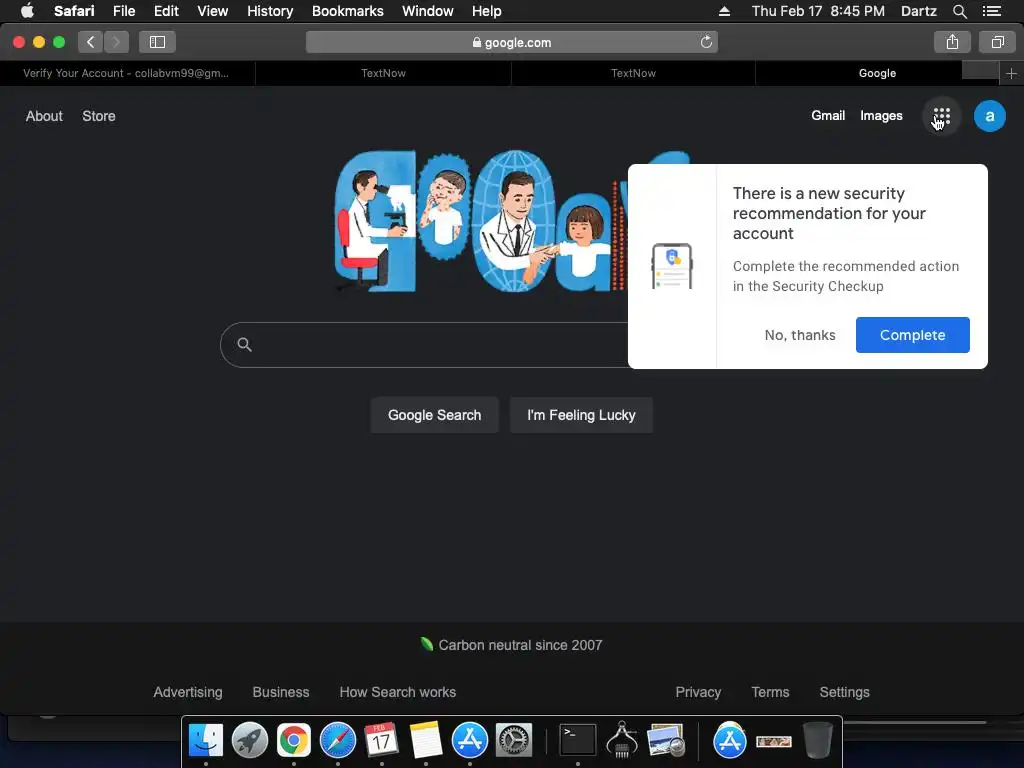Viewport: 1024px width, 768px height.
Task: Open the Images link
Action: click(x=881, y=116)
